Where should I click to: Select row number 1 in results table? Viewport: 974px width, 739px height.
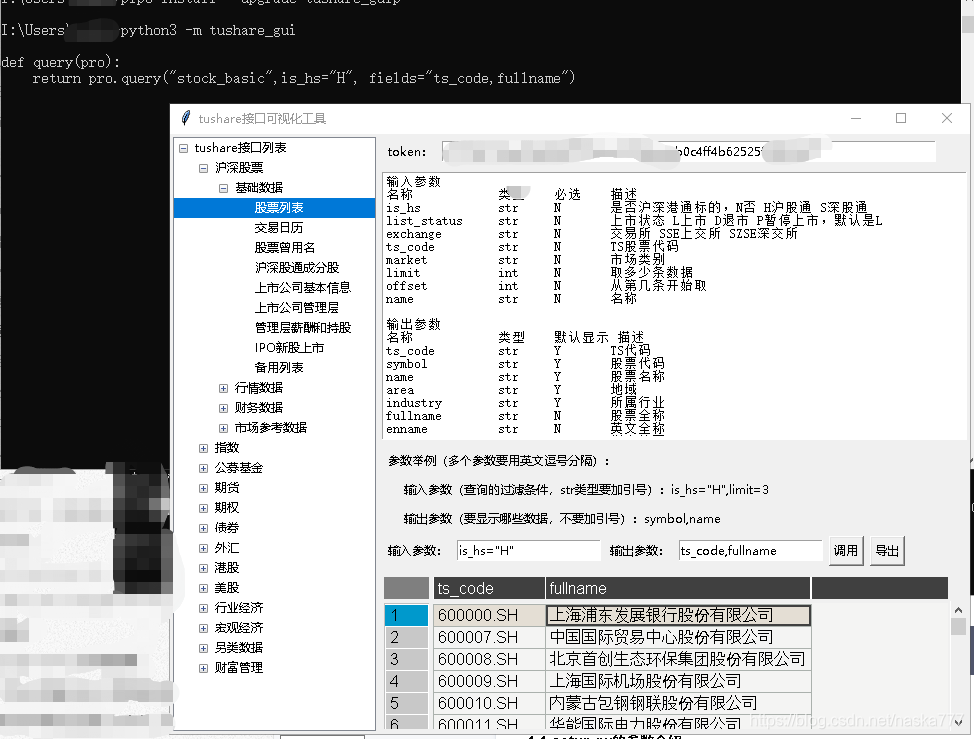tap(406, 615)
